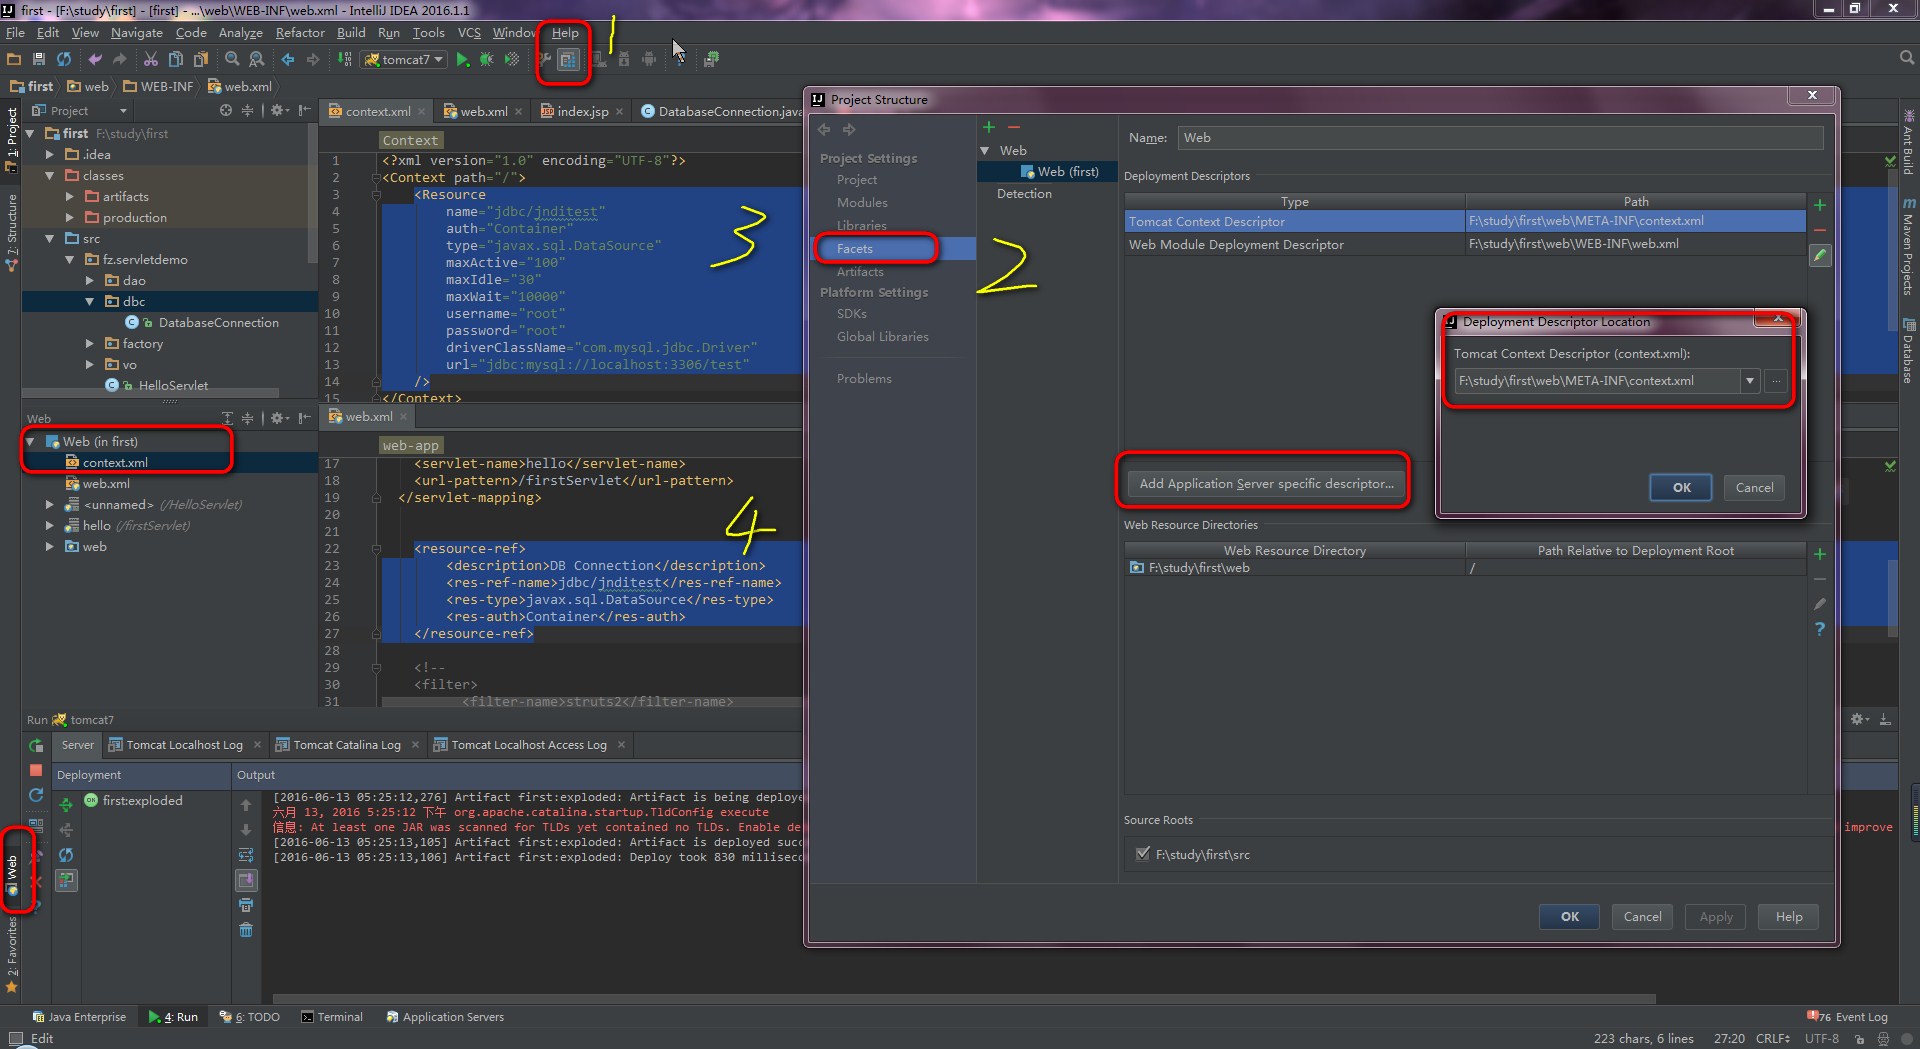Add a web resource directory with plus
This screenshot has width=1920, height=1049.
point(1820,554)
